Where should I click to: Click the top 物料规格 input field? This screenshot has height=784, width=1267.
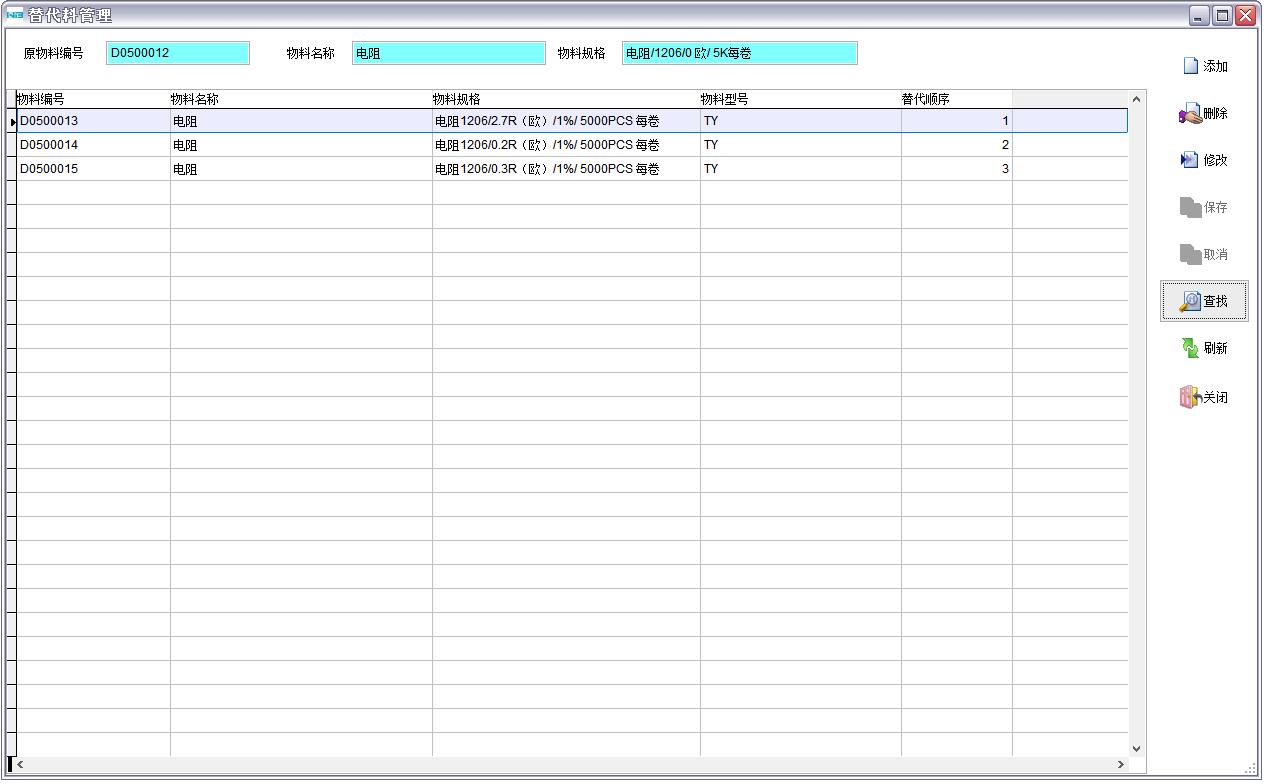[739, 53]
